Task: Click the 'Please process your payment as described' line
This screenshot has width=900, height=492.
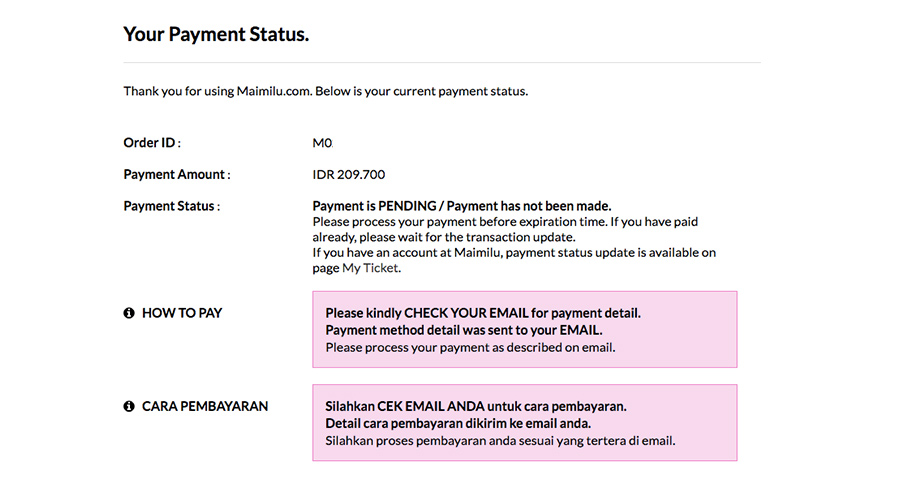Action: [470, 347]
